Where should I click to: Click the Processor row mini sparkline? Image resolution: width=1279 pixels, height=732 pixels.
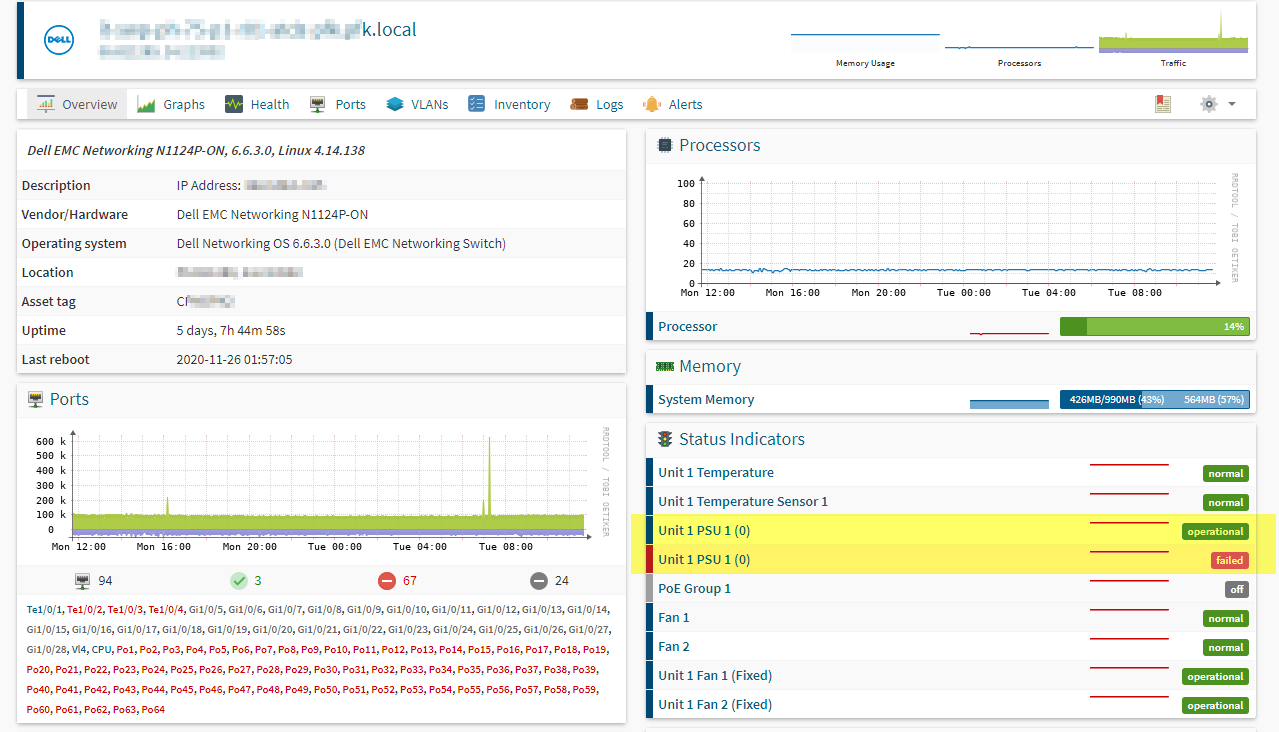(x=1010, y=328)
